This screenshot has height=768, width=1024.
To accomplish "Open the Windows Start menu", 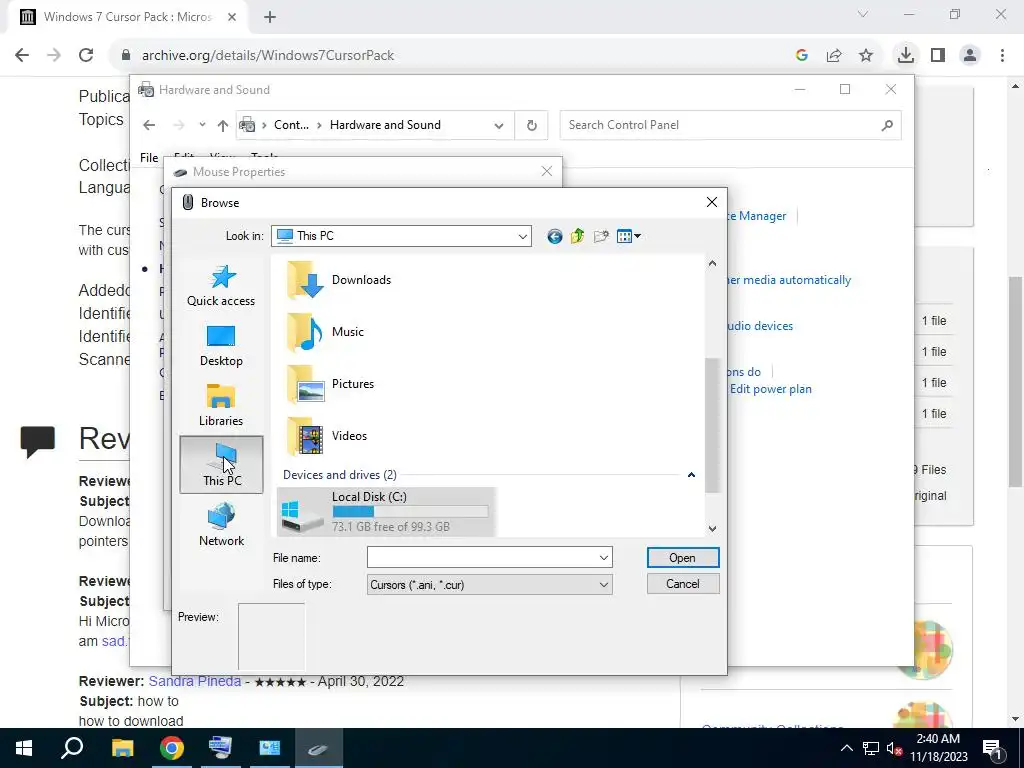I will [x=24, y=748].
